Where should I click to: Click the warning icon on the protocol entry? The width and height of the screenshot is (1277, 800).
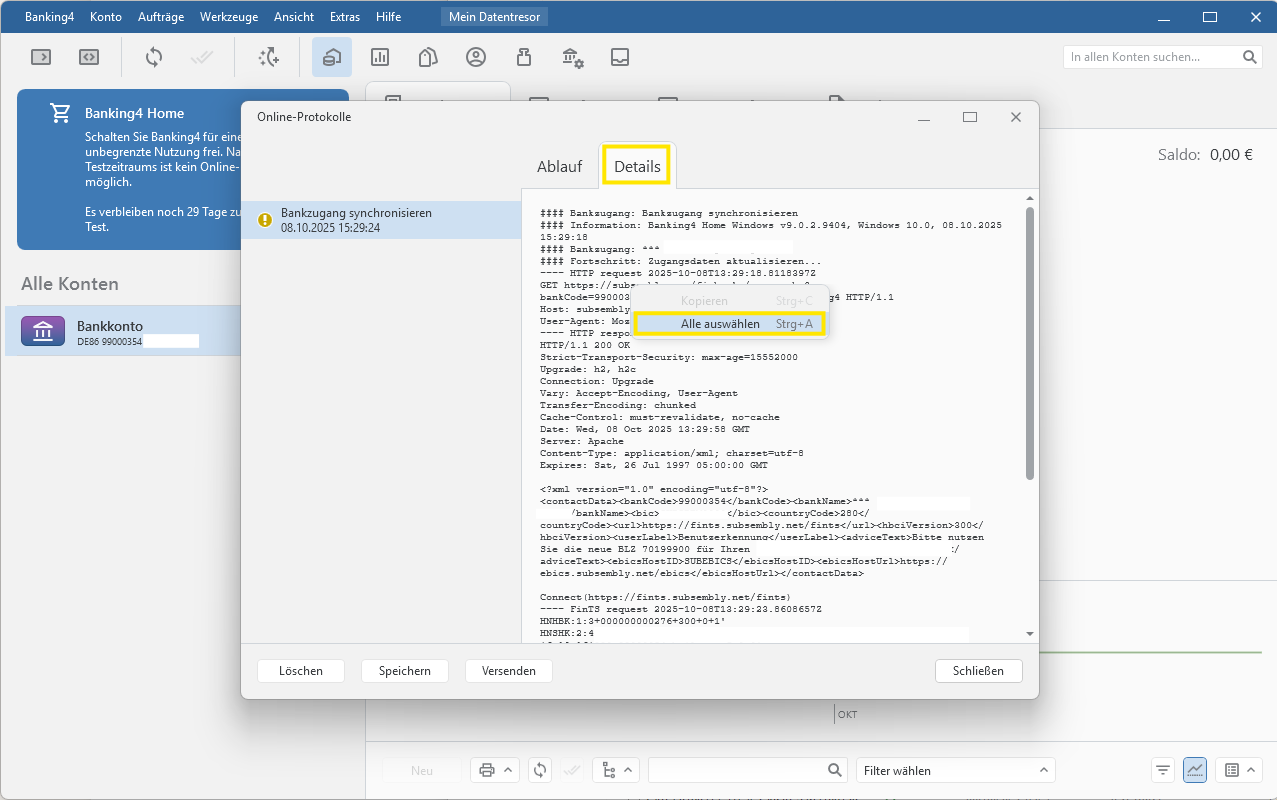pyautogui.click(x=265, y=220)
